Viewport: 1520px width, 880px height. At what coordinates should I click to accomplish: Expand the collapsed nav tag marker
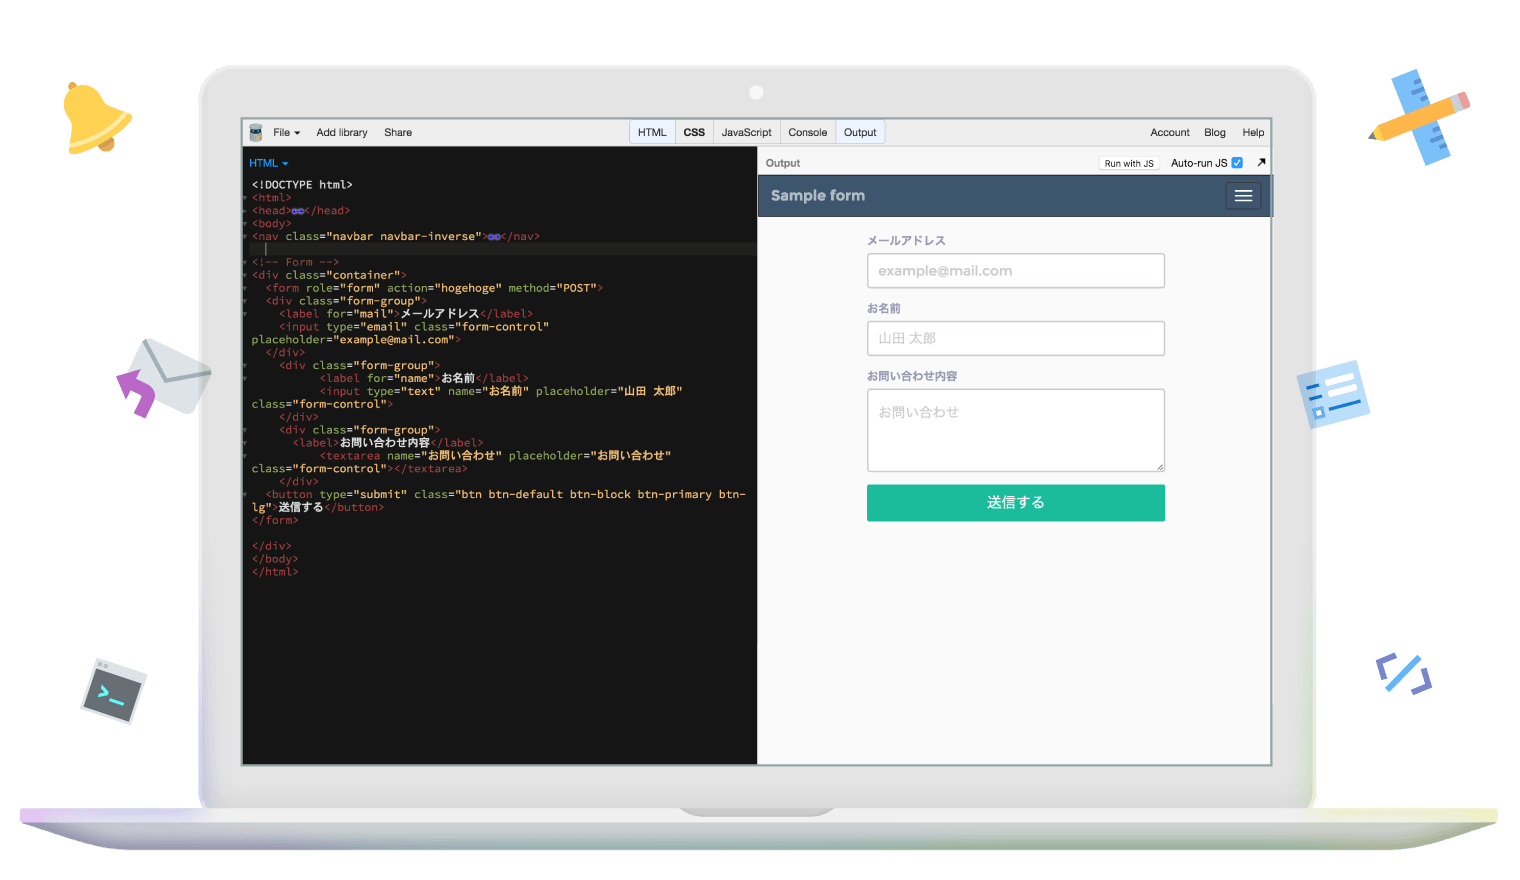pyautogui.click(x=494, y=237)
